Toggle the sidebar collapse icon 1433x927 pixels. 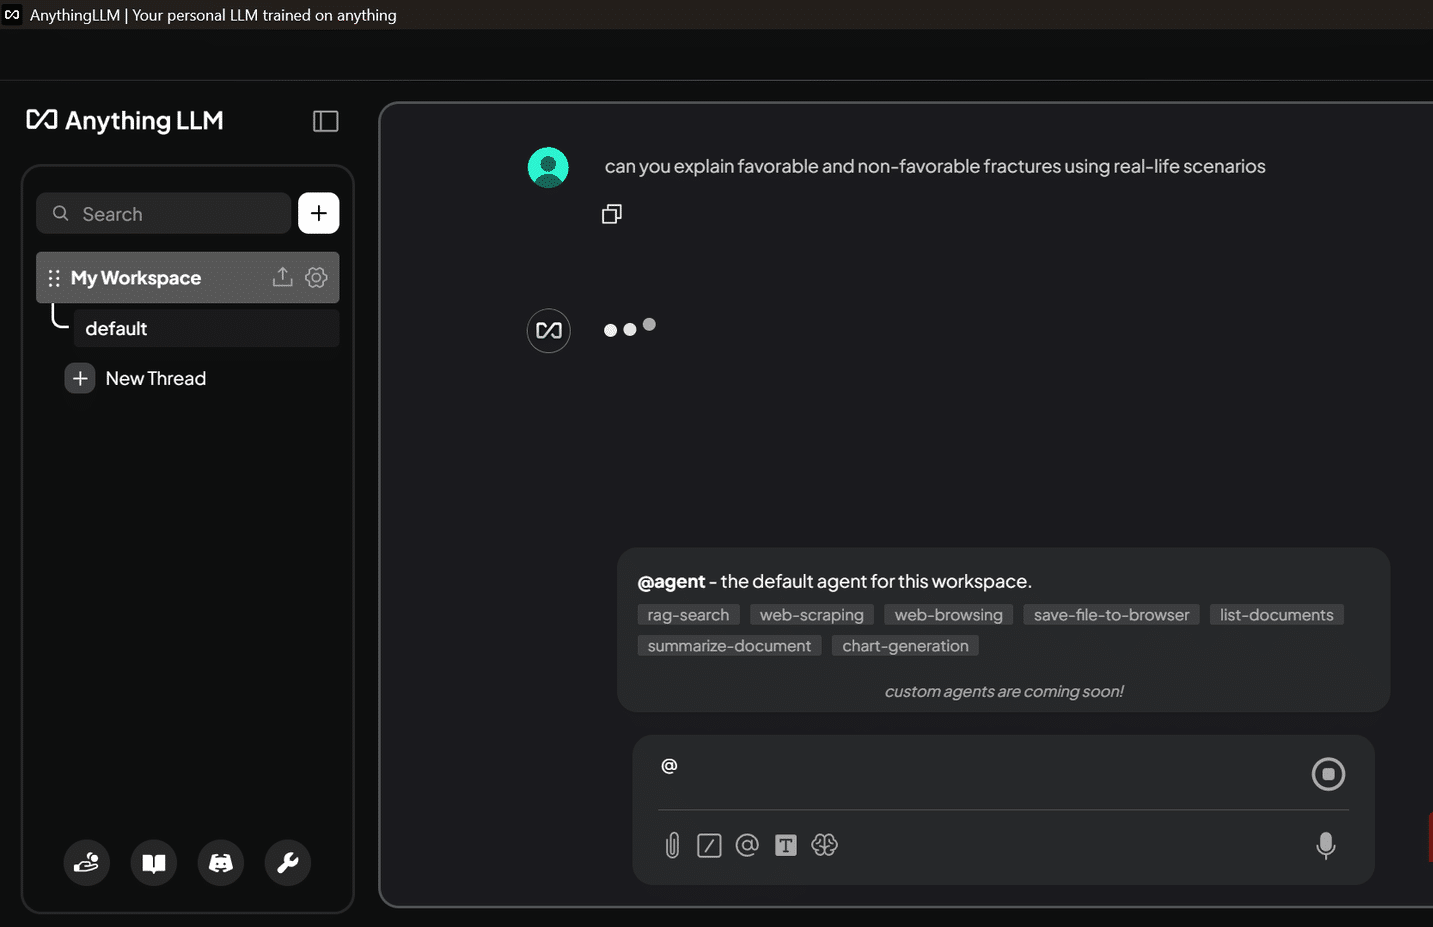[x=326, y=121]
